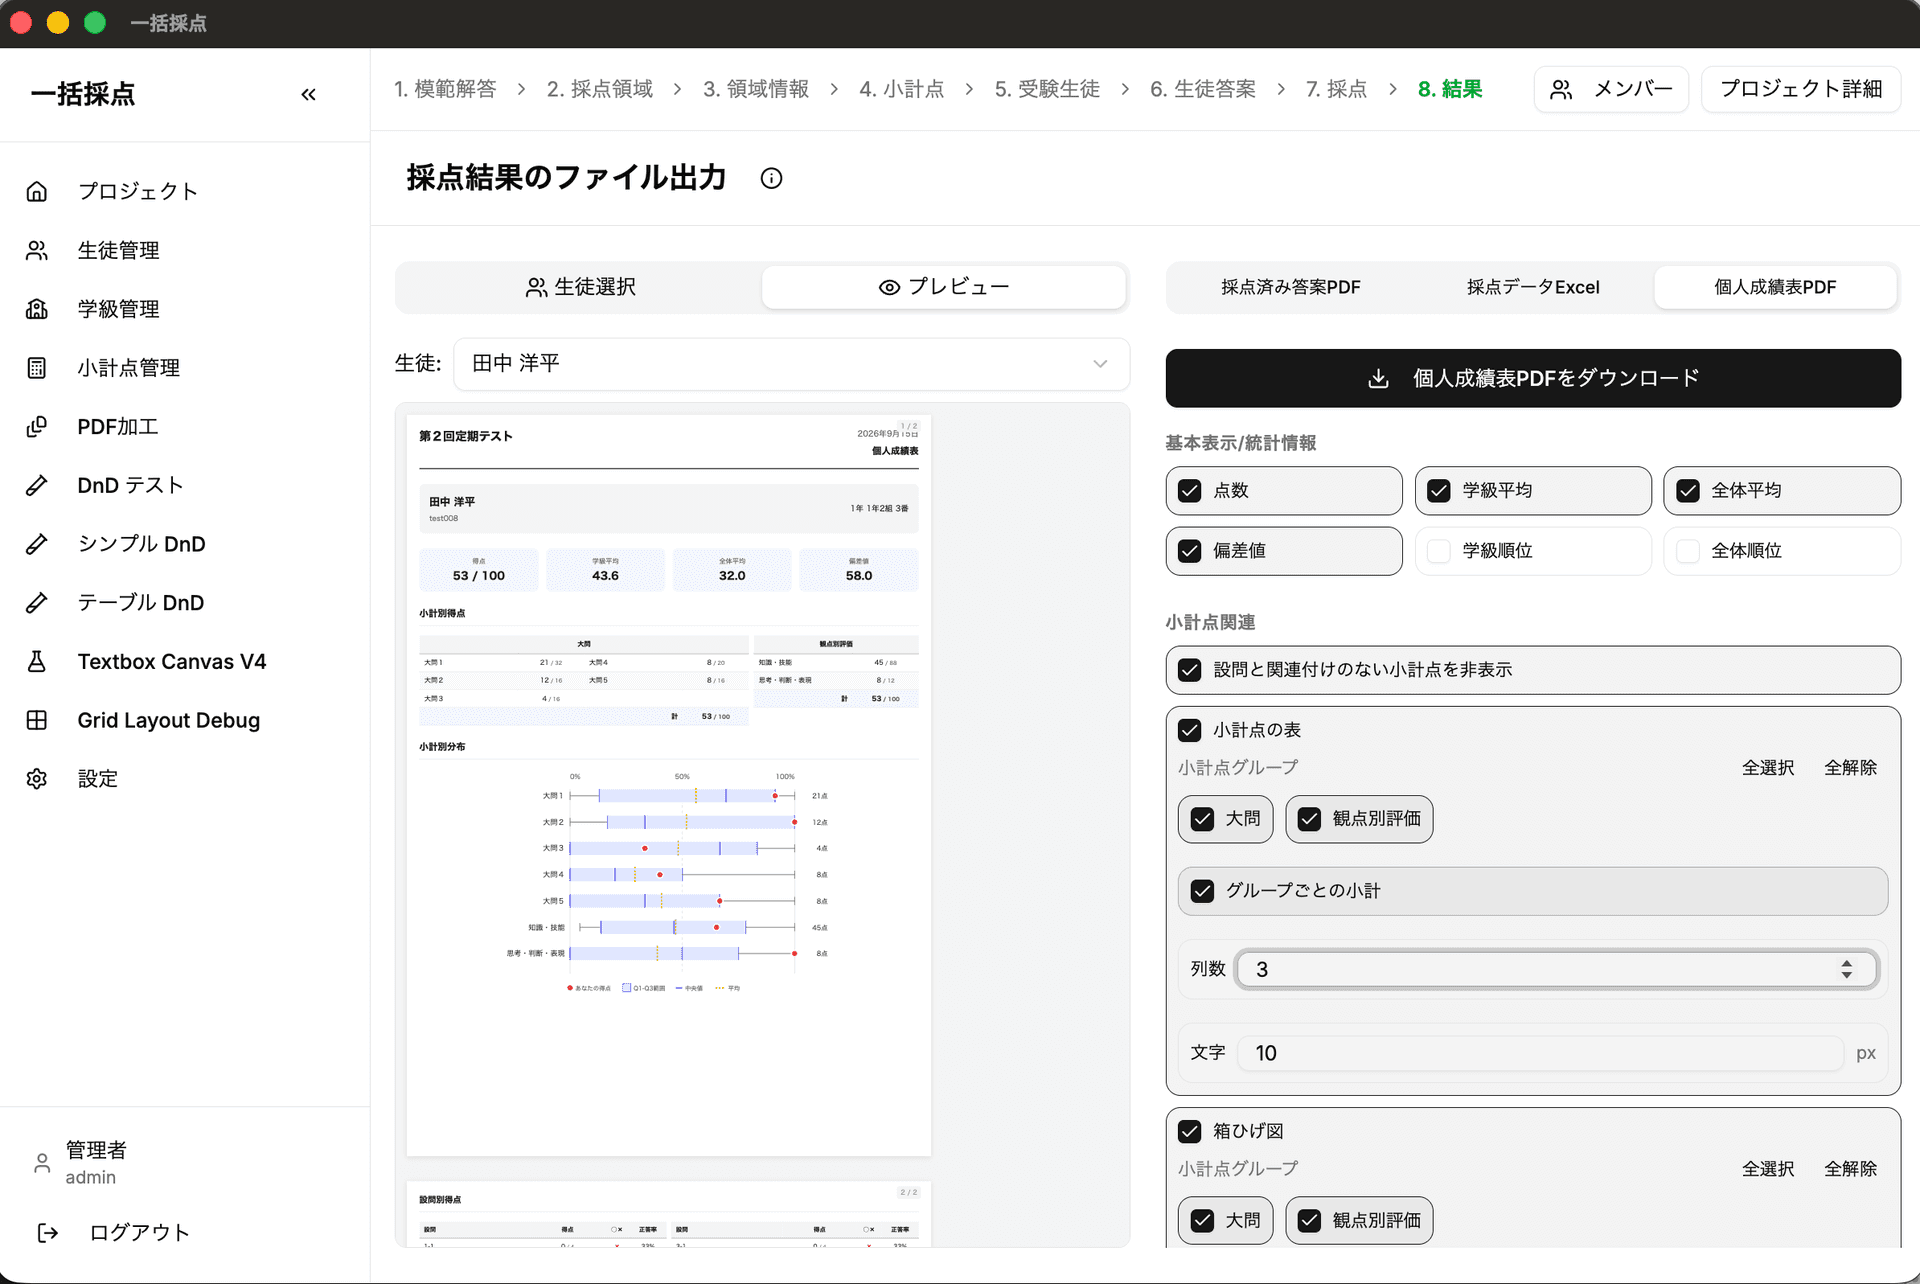This screenshot has width=1920, height=1284.
Task: Switch to the 採点データExcel tab
Action: [1532, 287]
